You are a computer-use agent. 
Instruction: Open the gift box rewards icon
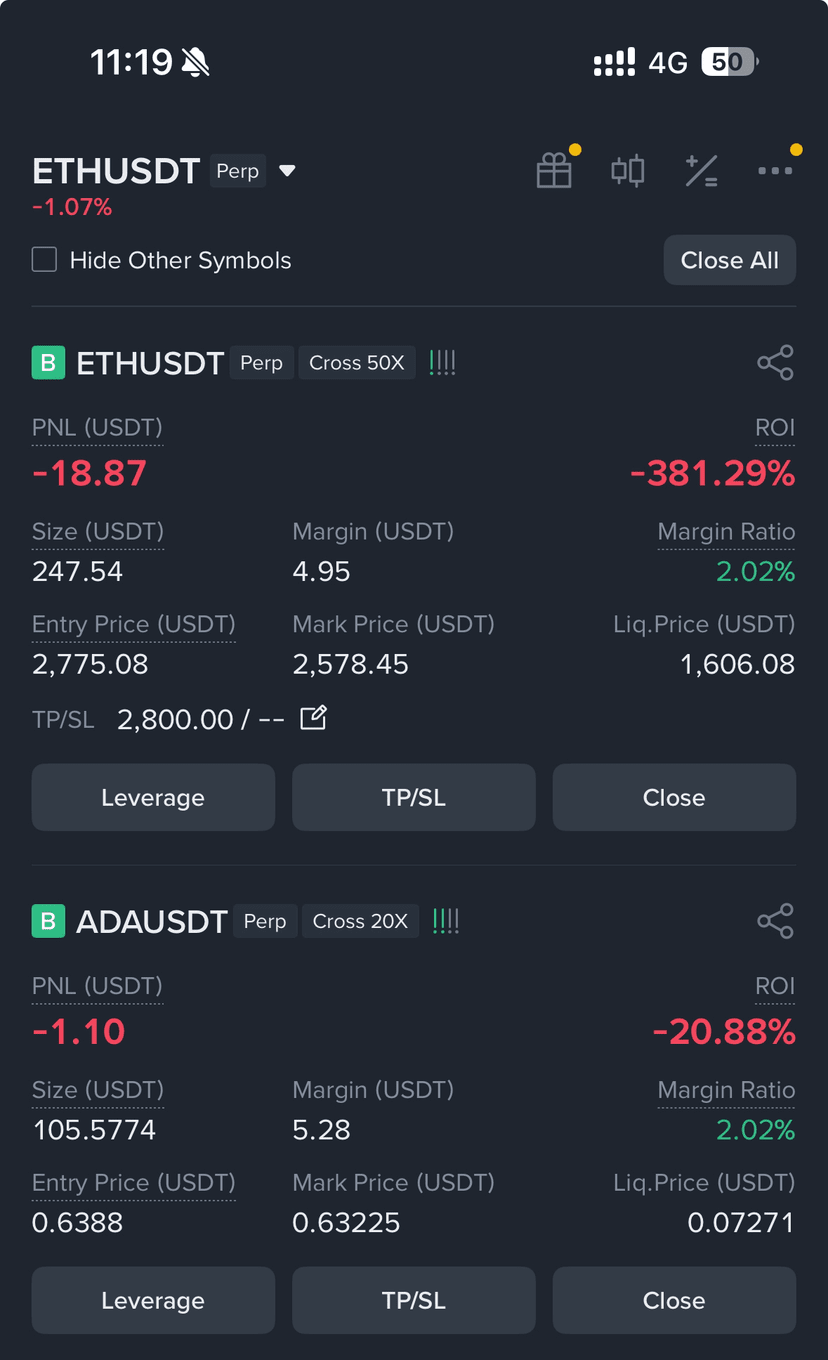point(554,171)
